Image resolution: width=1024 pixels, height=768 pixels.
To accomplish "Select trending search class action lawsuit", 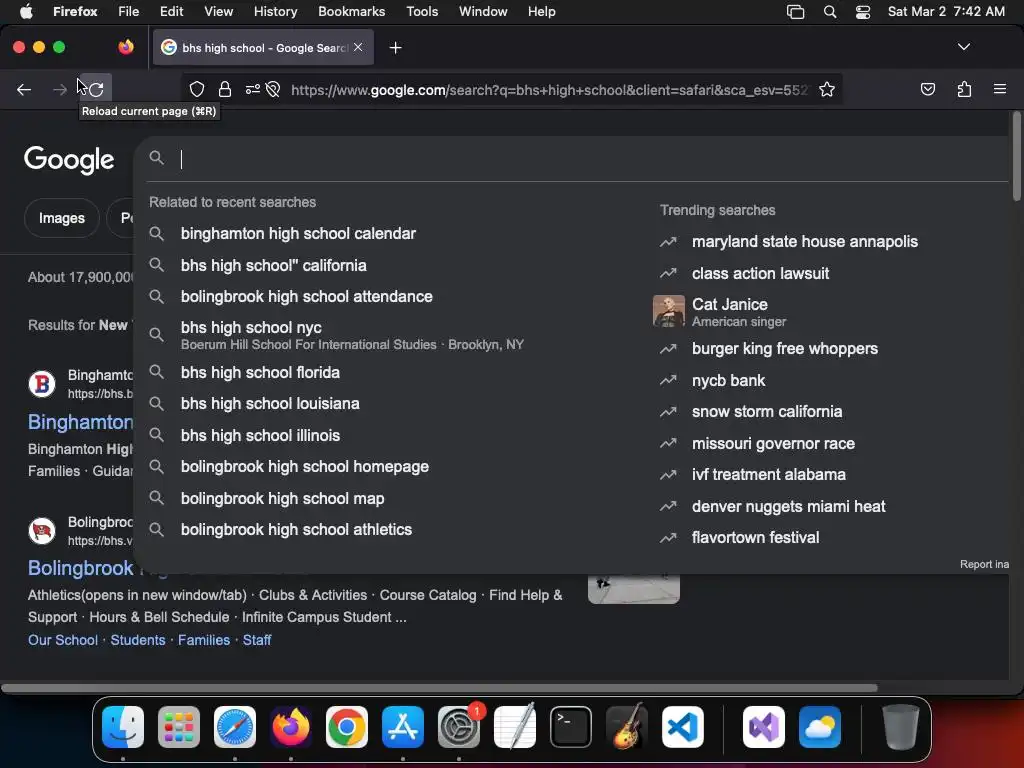I will click(760, 273).
